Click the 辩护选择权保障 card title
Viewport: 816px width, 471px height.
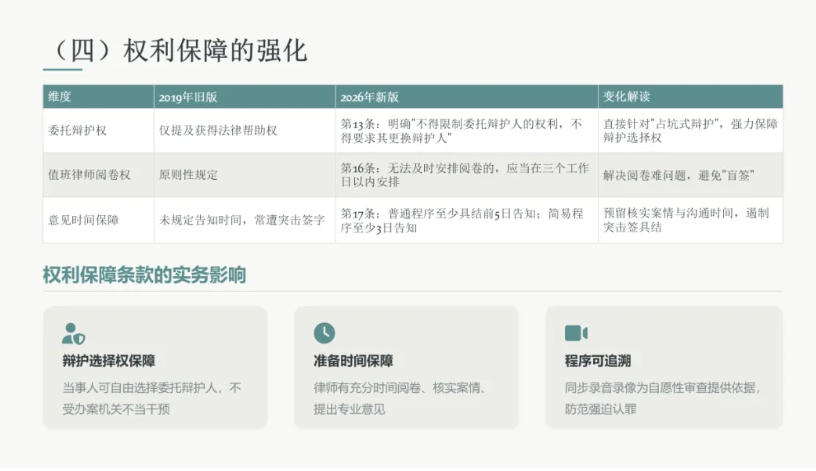109,361
